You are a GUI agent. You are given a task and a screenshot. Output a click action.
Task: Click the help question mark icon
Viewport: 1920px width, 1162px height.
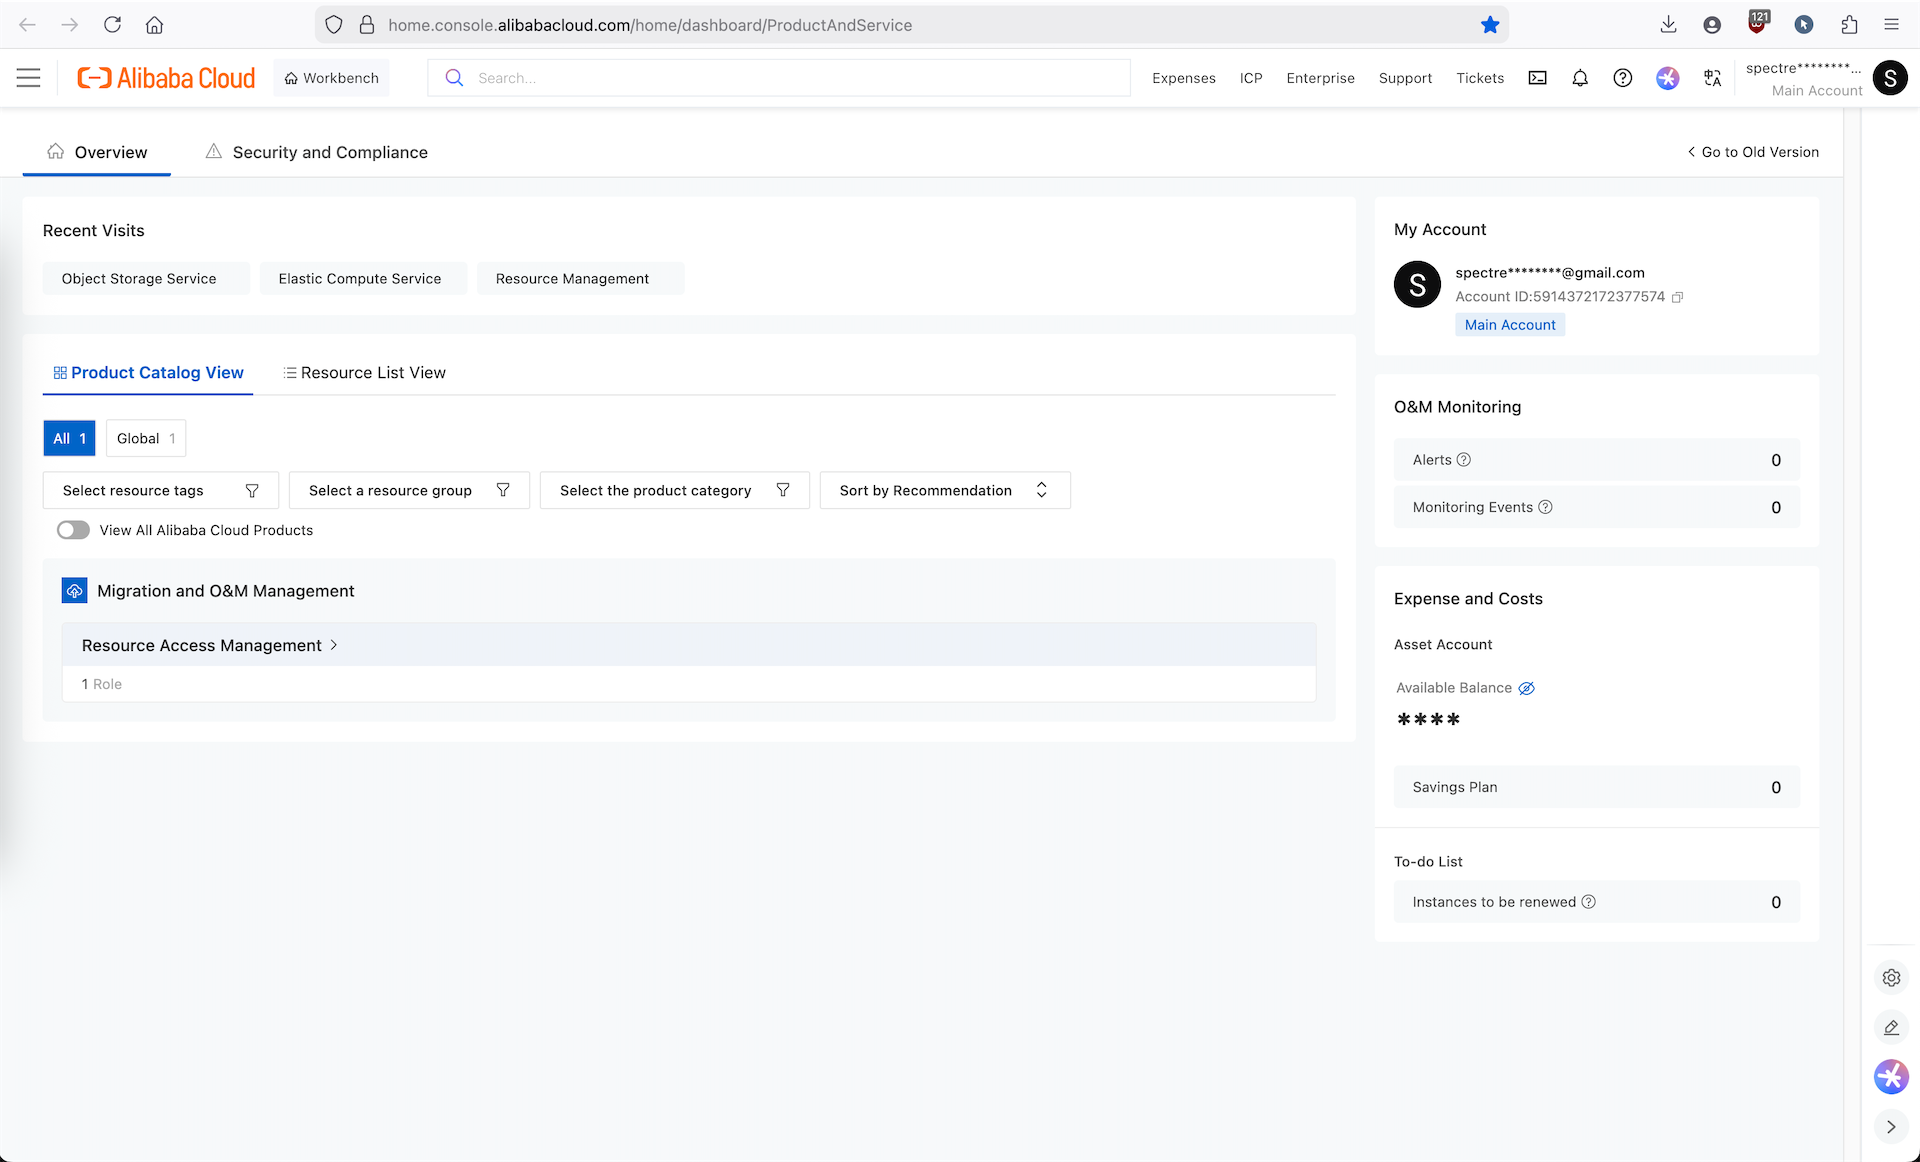[x=1622, y=78]
